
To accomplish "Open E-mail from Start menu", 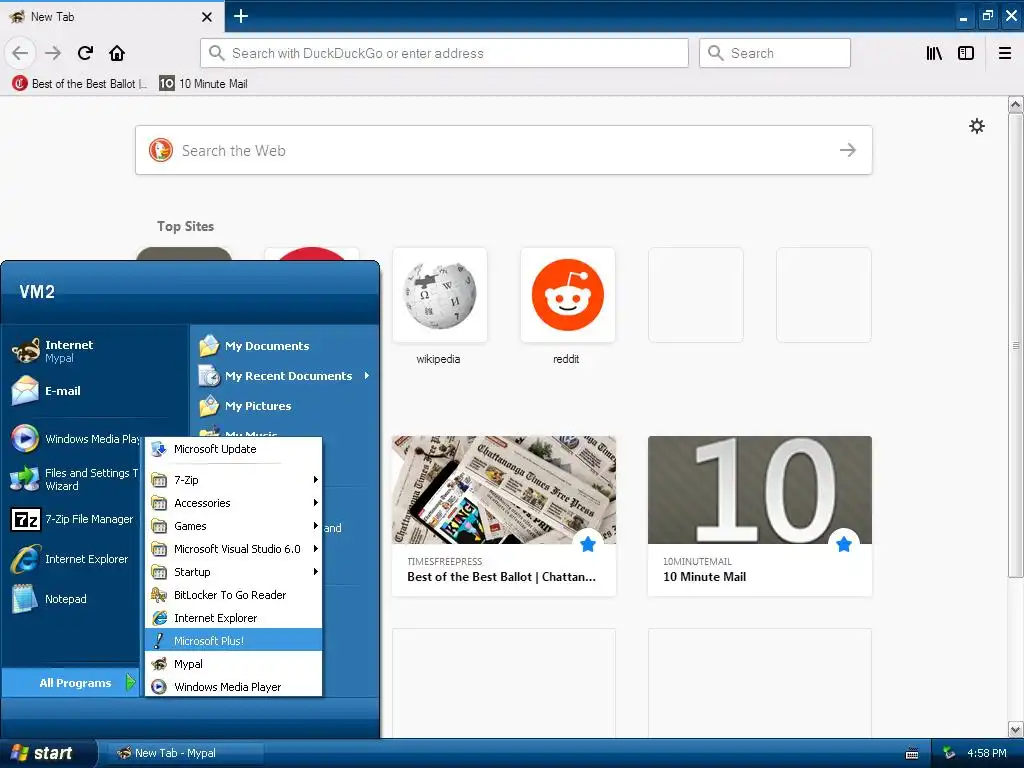I will pos(47,391).
